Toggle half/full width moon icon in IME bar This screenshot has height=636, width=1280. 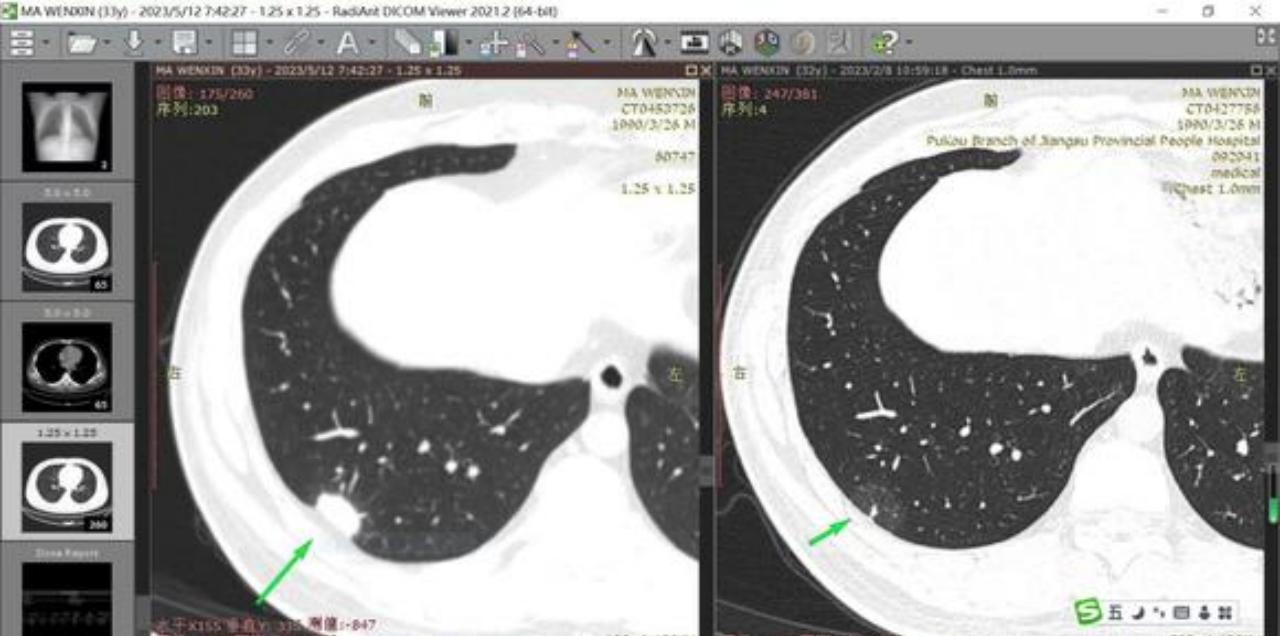pos(1139,612)
